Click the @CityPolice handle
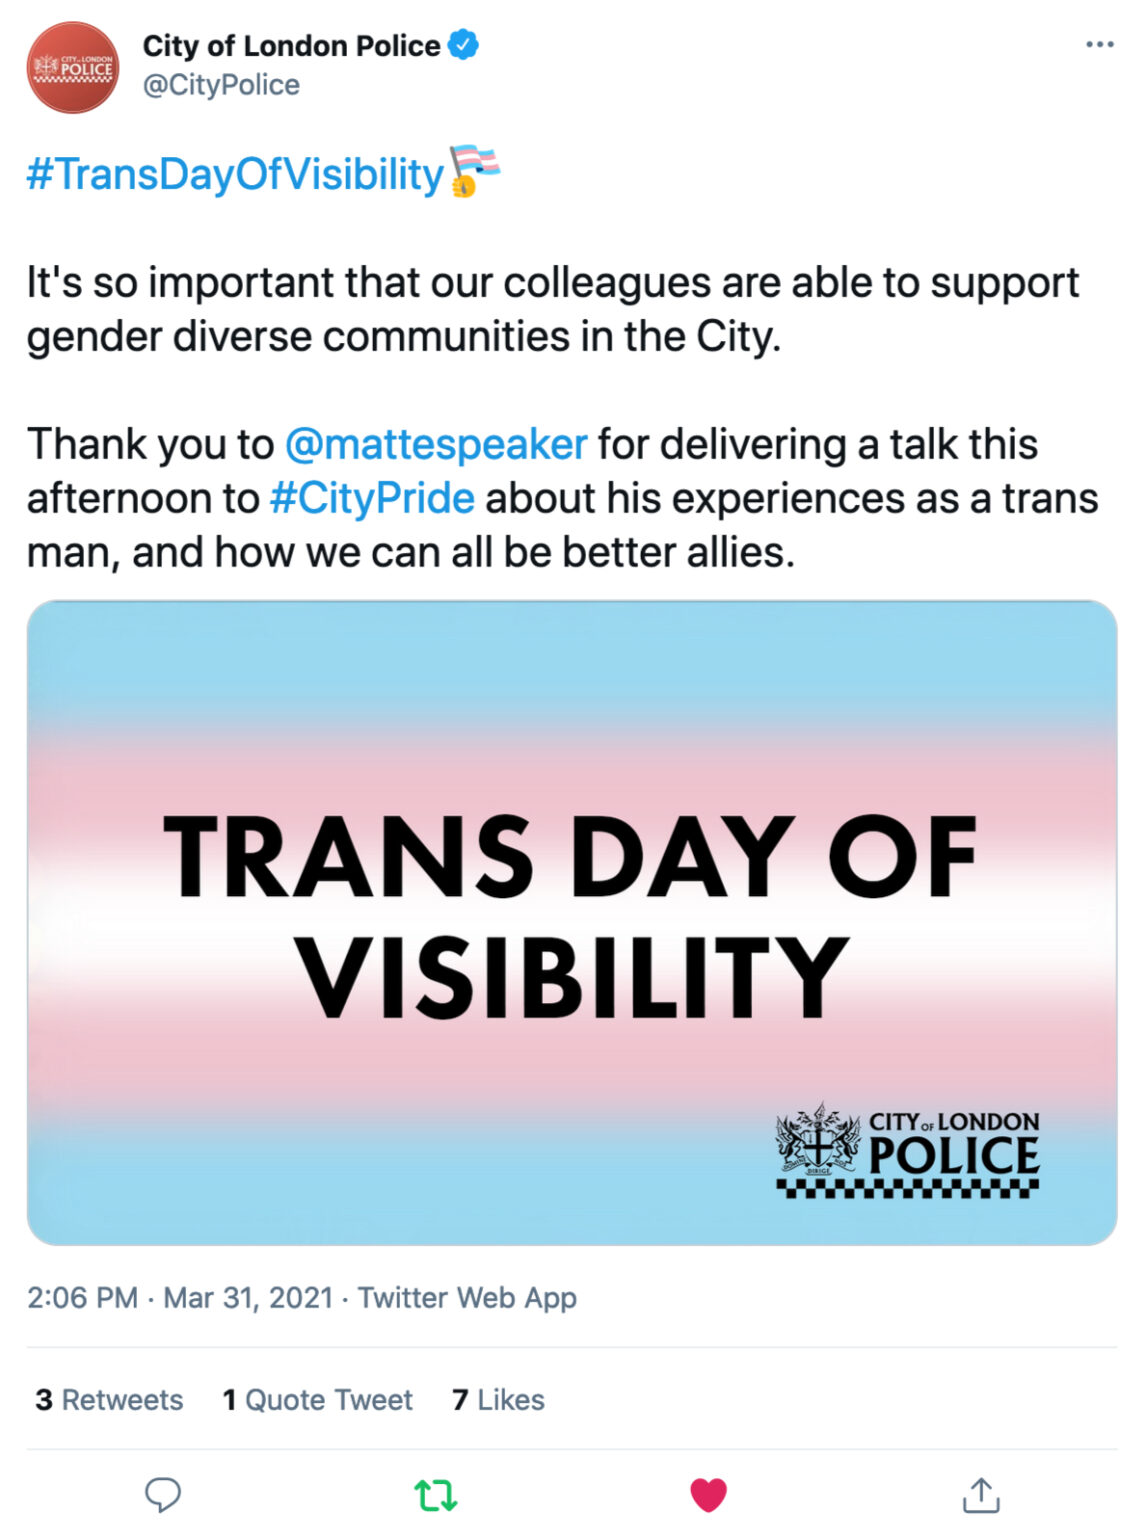The width and height of the screenshot is (1147, 1536). point(221,85)
